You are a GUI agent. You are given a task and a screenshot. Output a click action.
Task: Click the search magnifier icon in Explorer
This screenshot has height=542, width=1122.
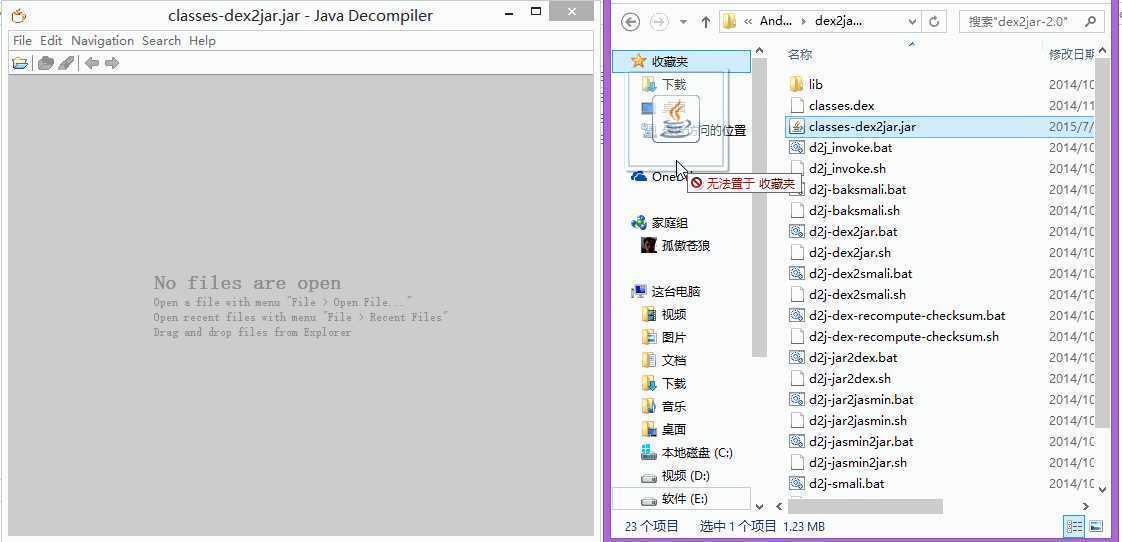click(1090, 21)
